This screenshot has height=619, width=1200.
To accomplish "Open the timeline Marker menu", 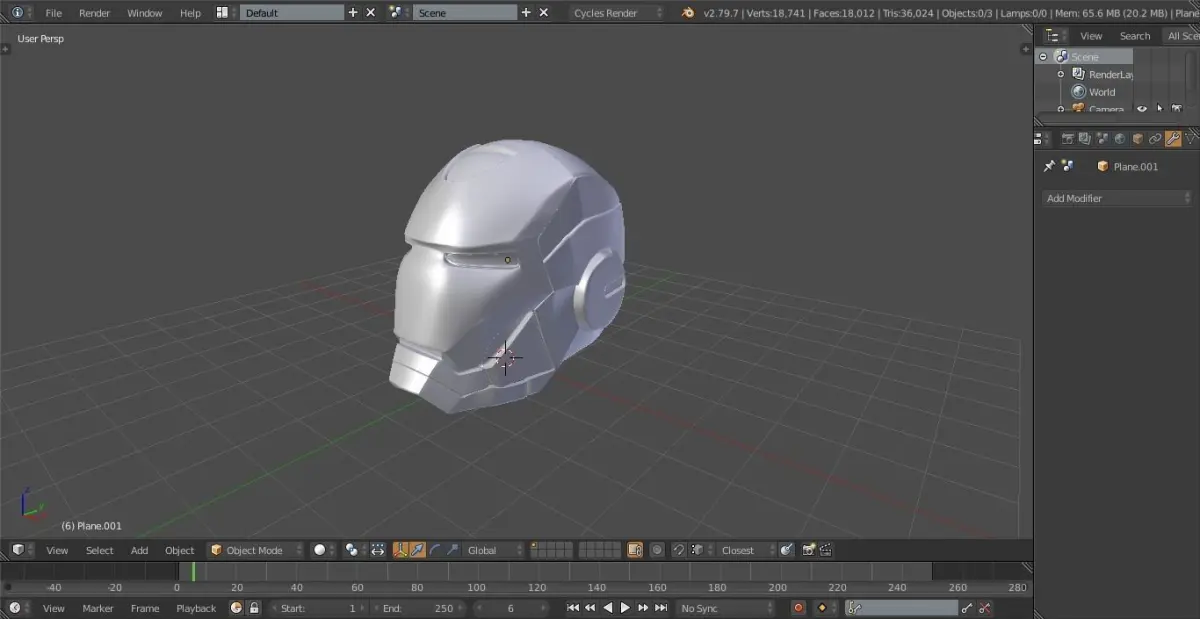I will (x=98, y=608).
